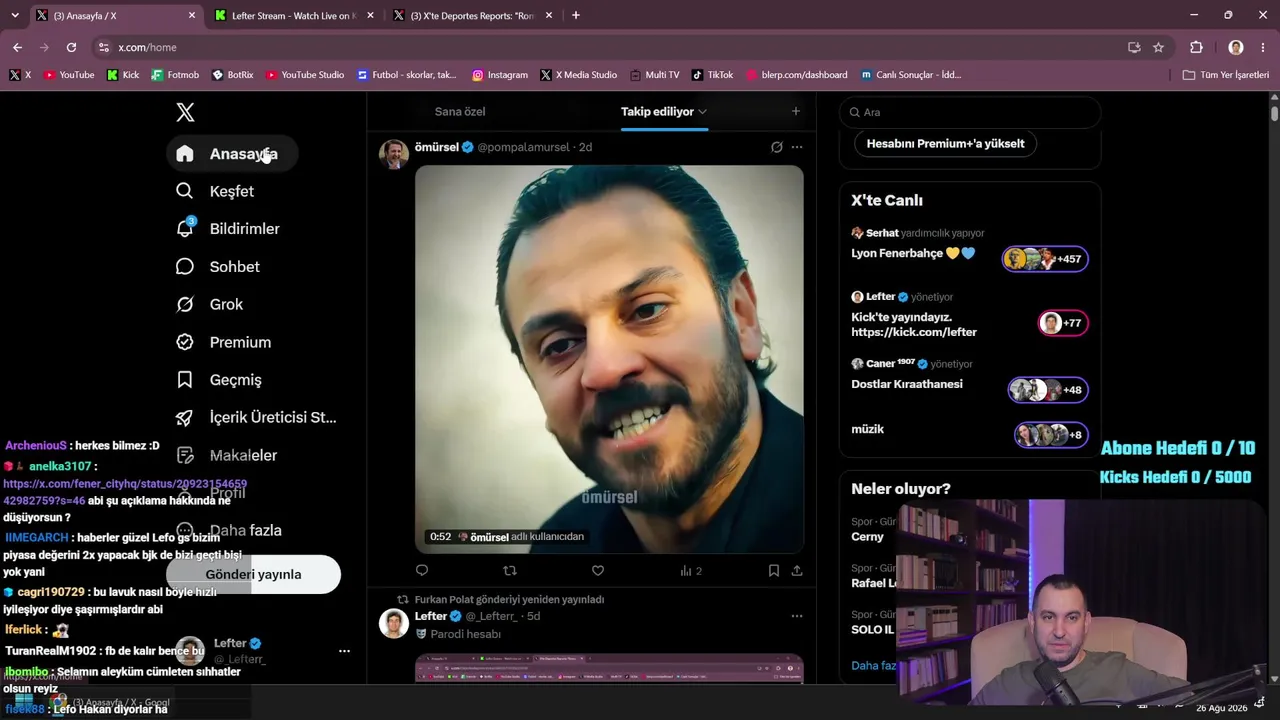This screenshot has width=1280, height=720.
Task: Reply to ömürsel's post
Action: click(x=422, y=571)
